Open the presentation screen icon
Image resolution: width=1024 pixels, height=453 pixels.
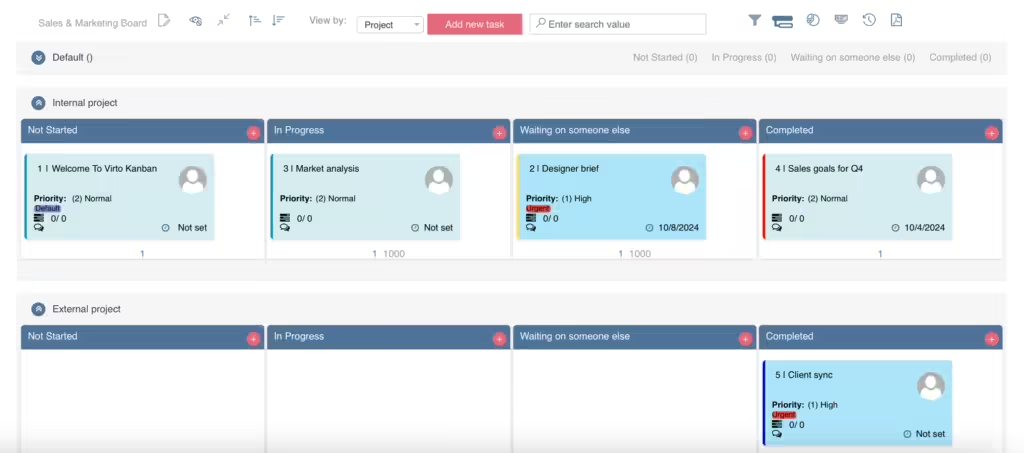[841, 20]
